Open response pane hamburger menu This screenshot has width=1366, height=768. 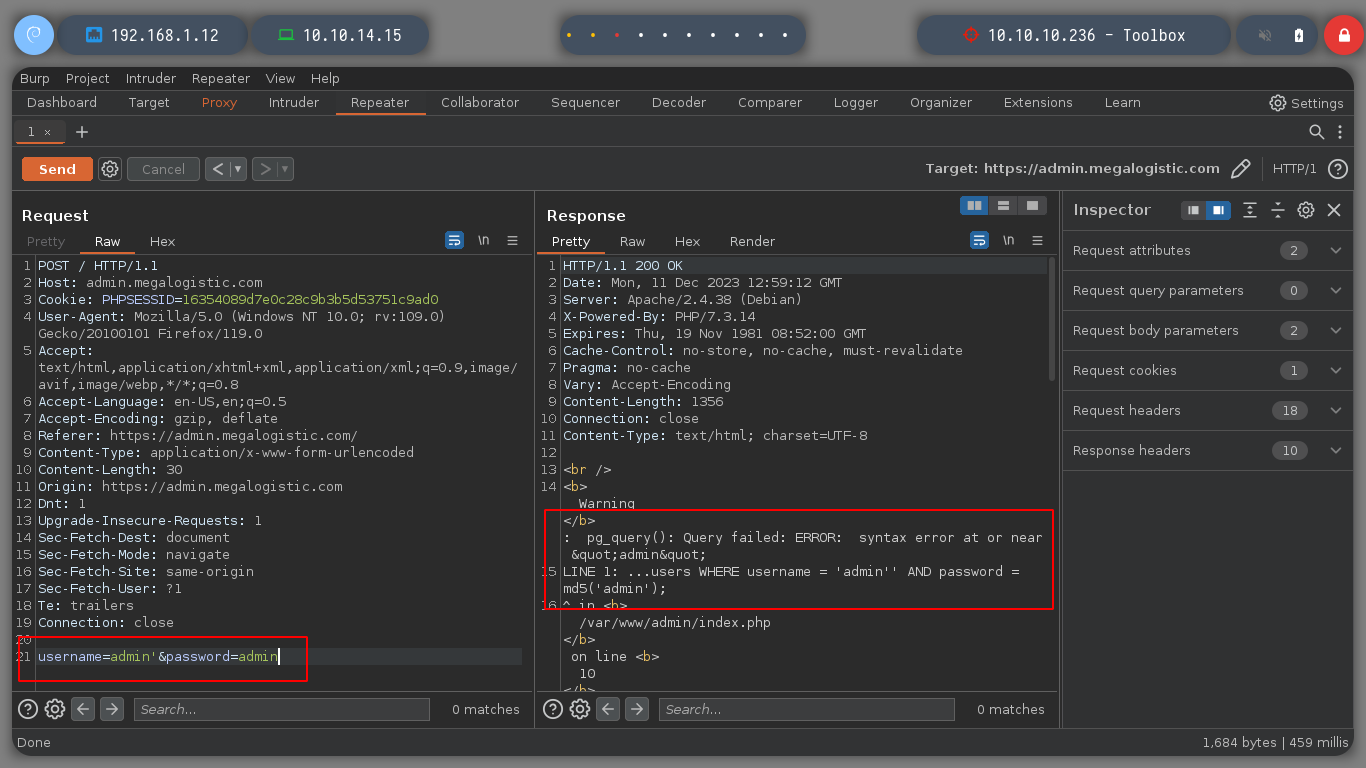click(x=1037, y=241)
